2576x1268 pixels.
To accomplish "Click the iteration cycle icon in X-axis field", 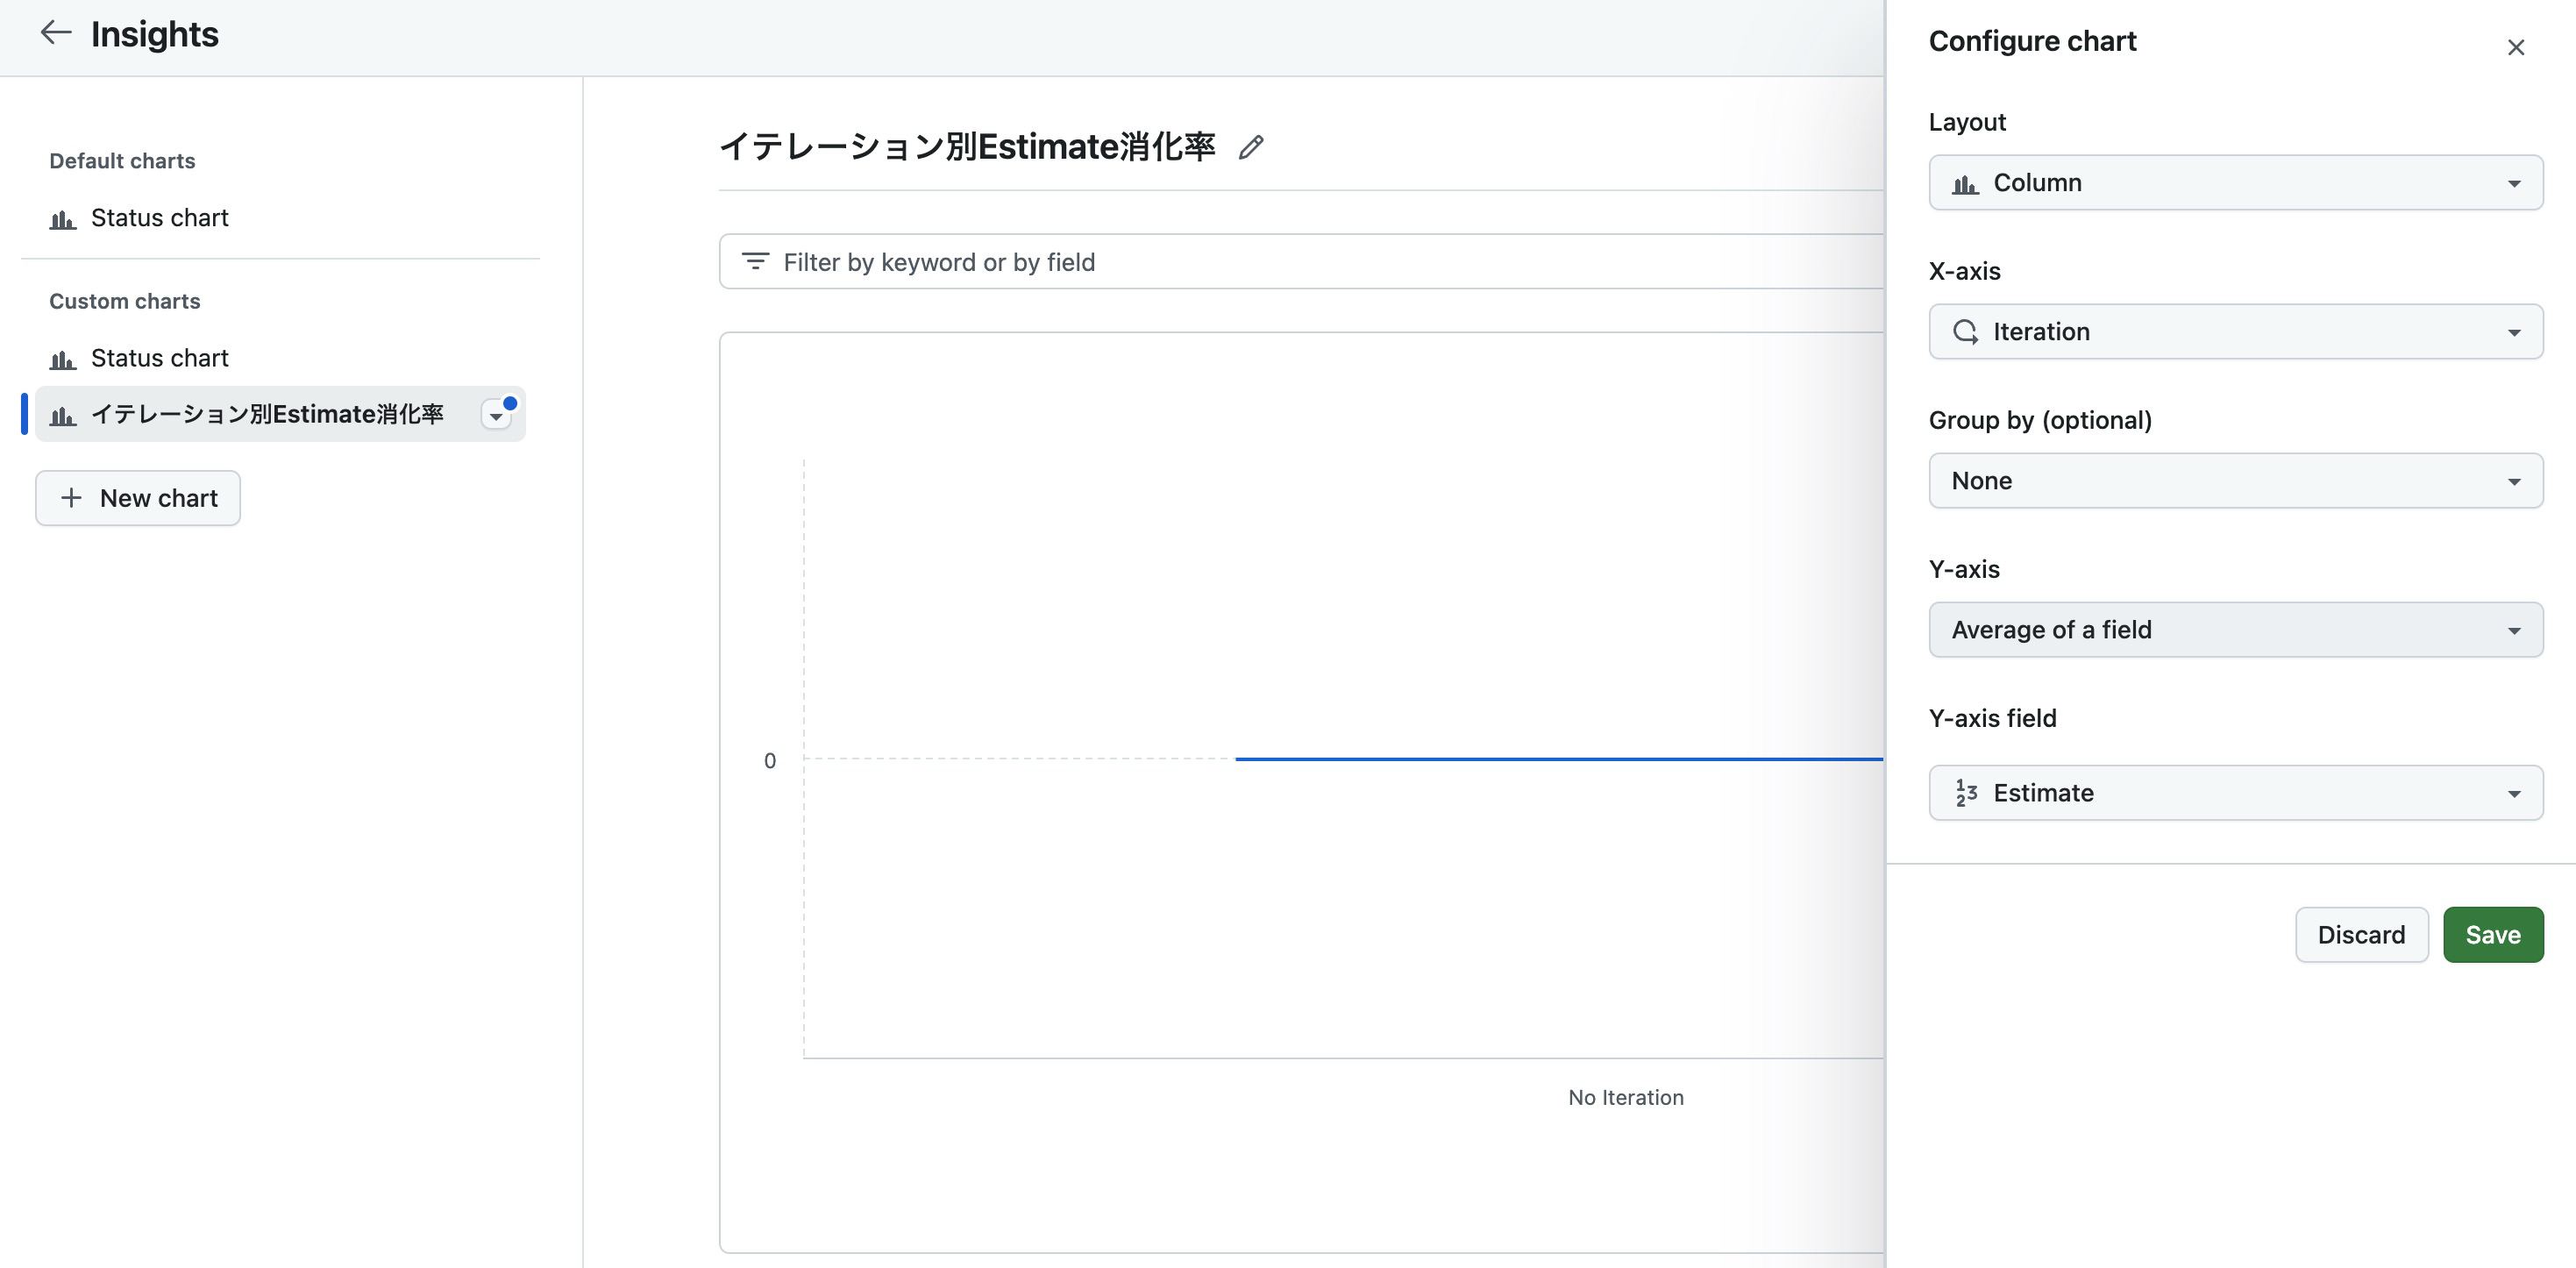I will click(1965, 332).
